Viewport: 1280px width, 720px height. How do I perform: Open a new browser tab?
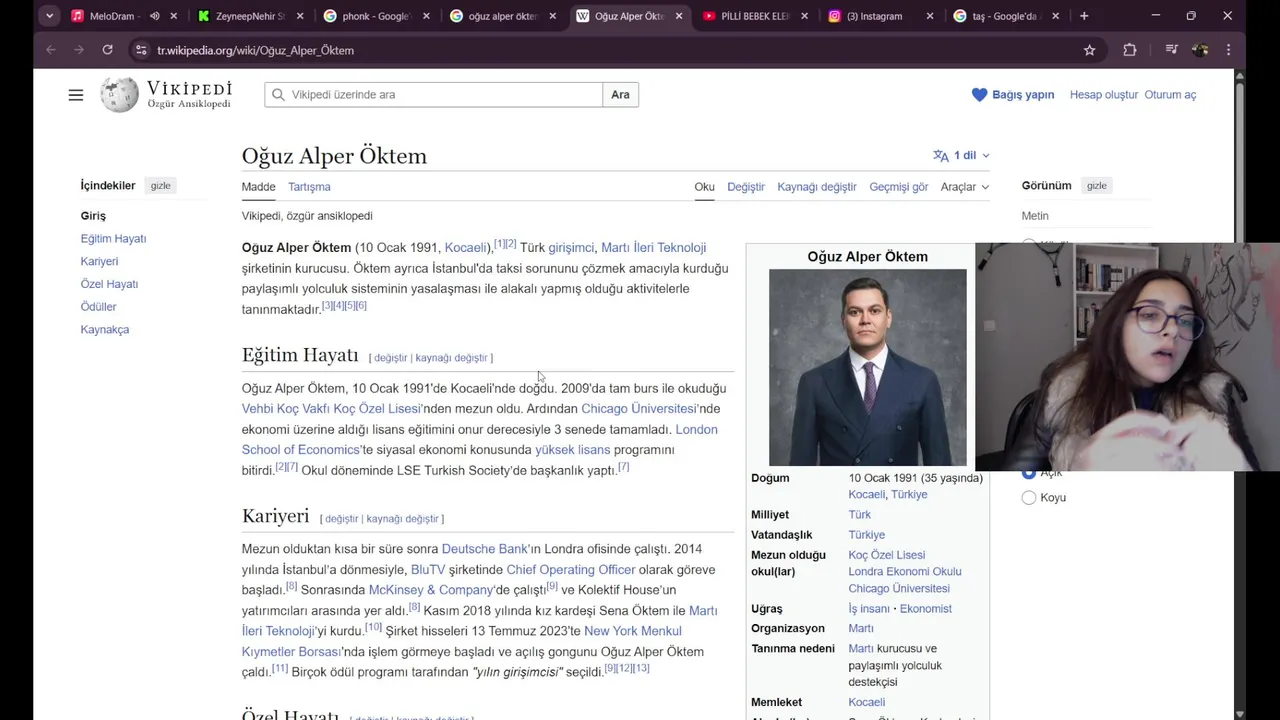point(1084,16)
